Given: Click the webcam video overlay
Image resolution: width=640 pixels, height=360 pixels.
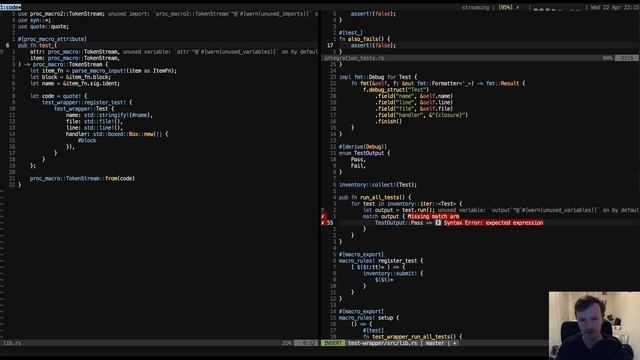Looking at the screenshot, I should coord(594,325).
